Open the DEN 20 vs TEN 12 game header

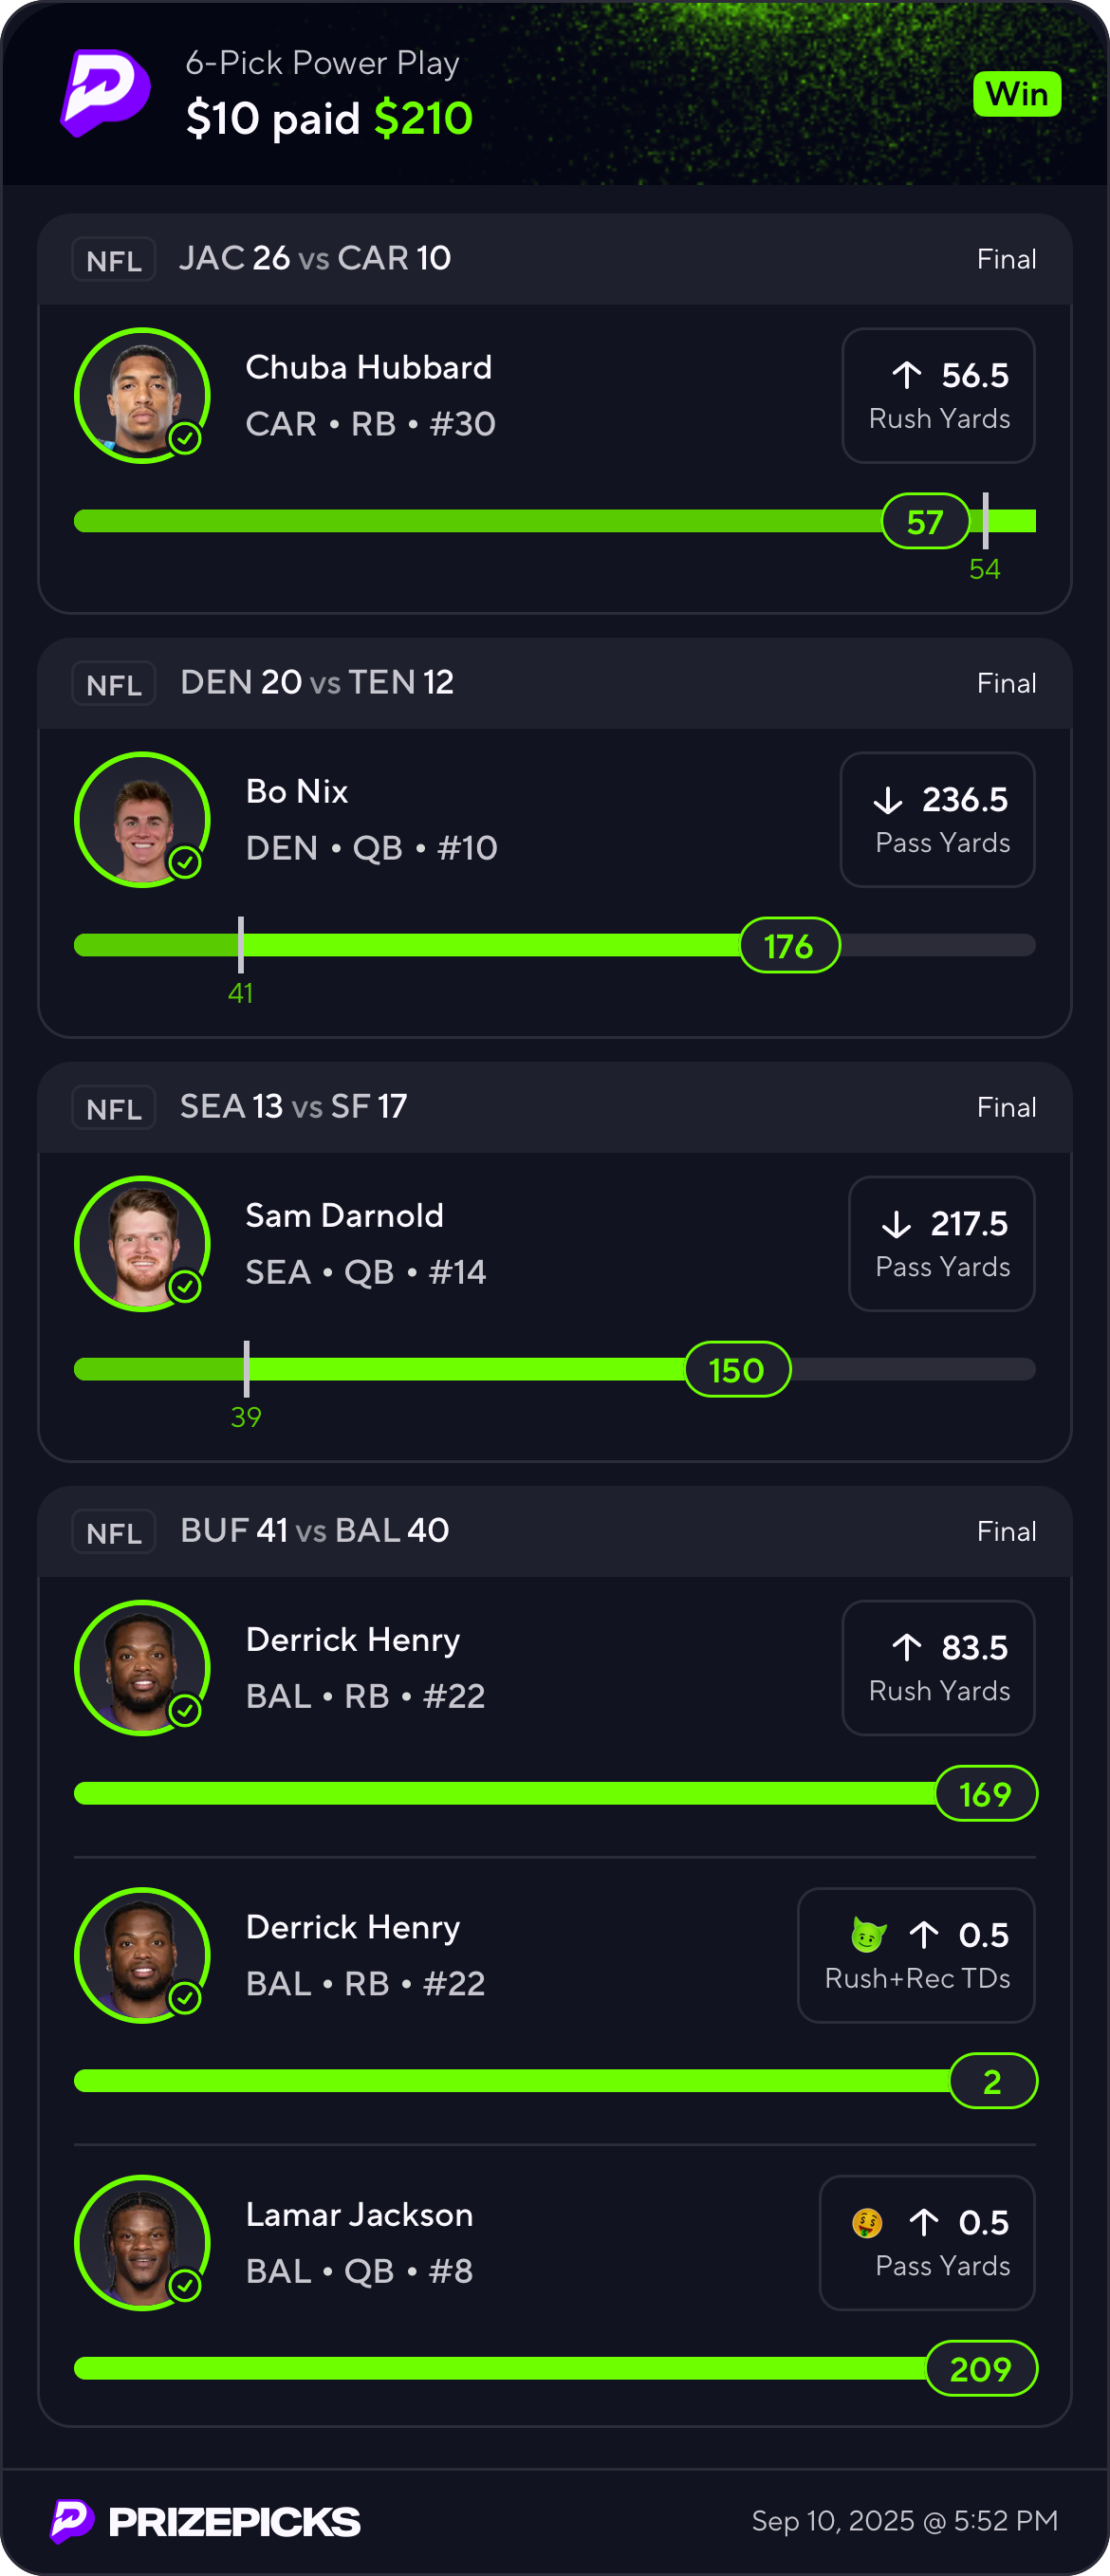tap(317, 683)
